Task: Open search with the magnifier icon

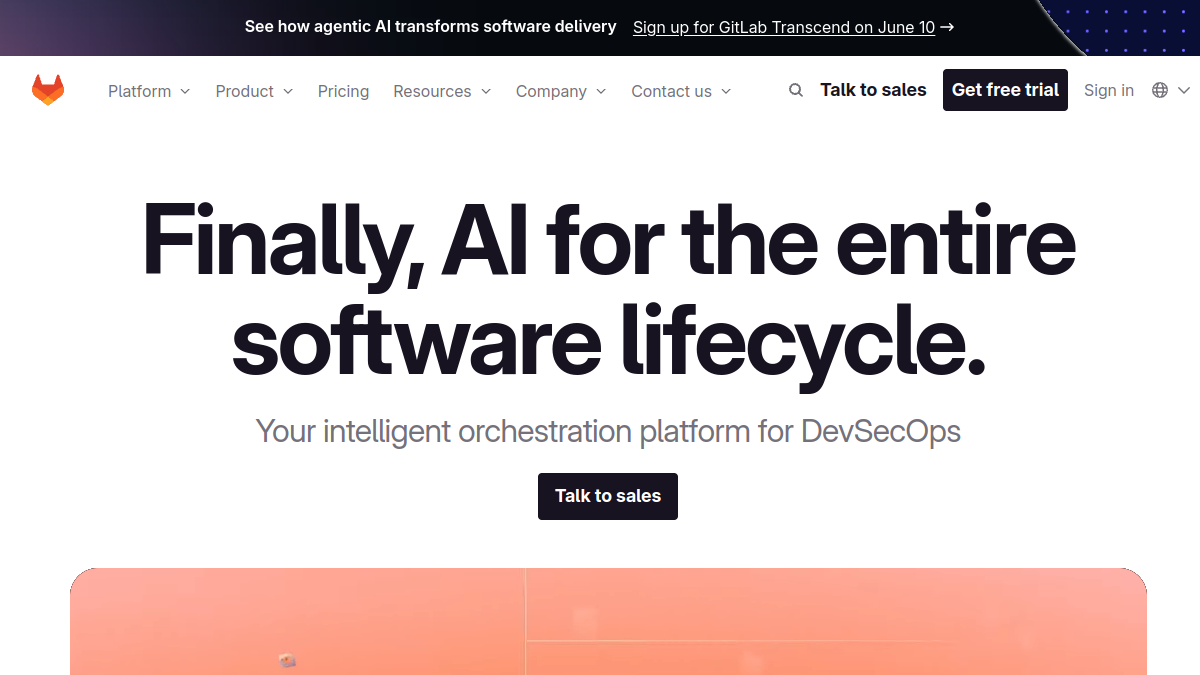Action: 796,90
